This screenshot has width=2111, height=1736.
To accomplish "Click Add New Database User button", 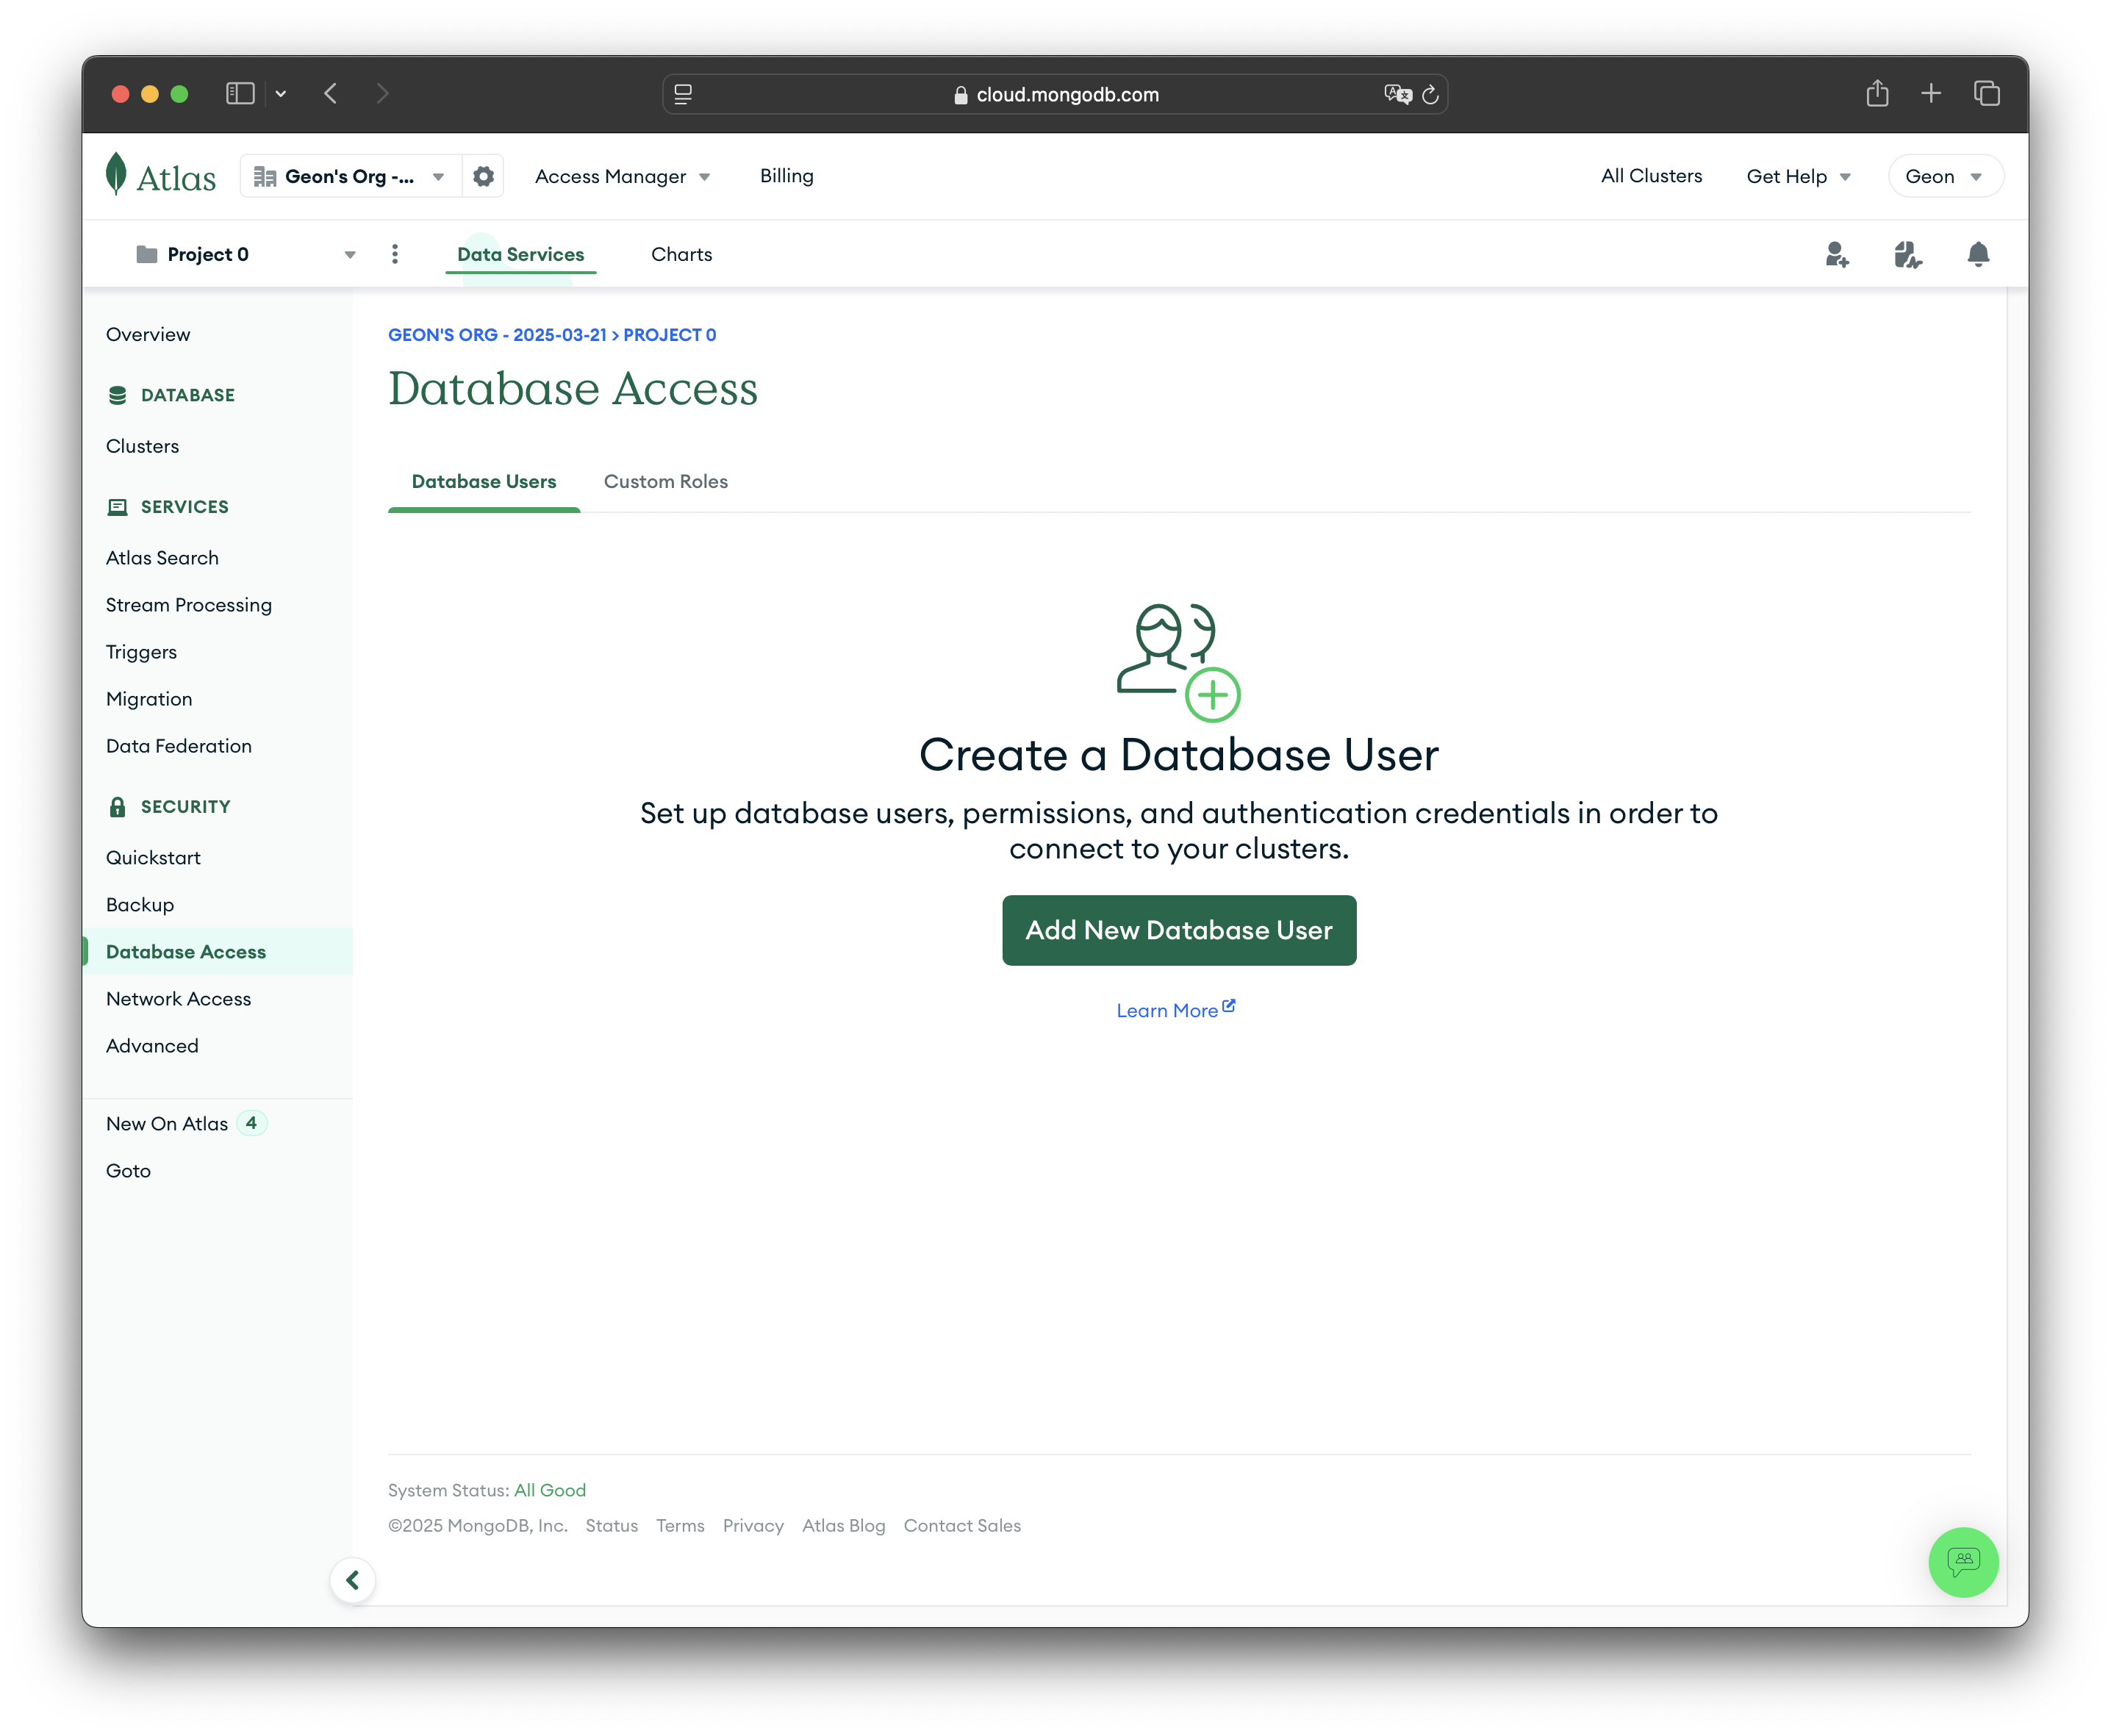I will 1178,930.
